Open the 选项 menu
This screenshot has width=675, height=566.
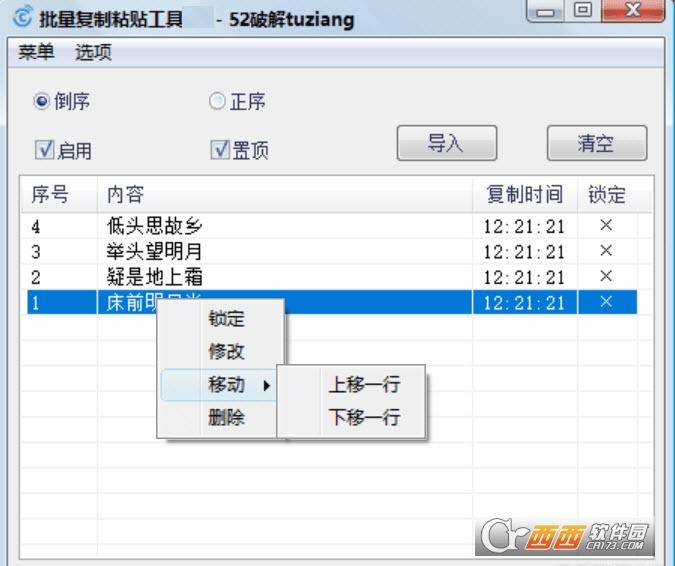pyautogui.click(x=93, y=53)
